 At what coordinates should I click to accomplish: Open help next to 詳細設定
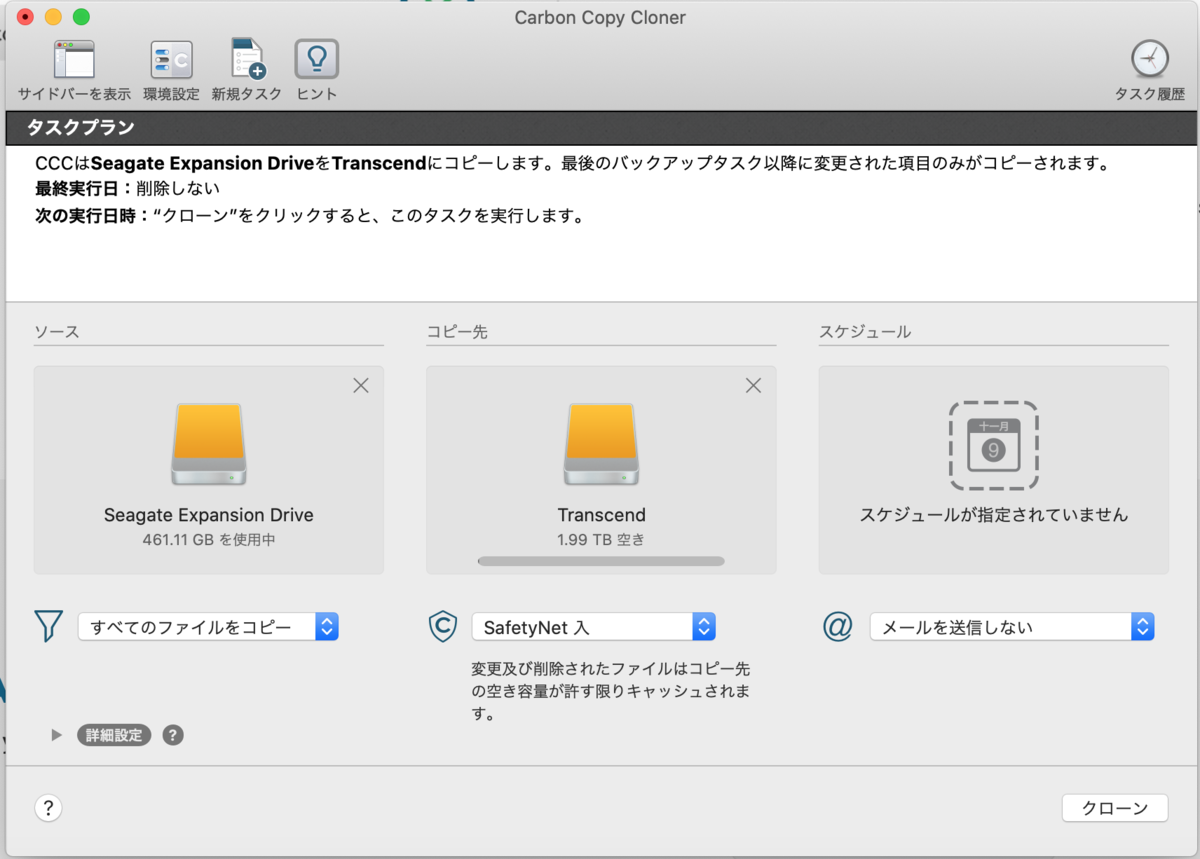tap(173, 735)
